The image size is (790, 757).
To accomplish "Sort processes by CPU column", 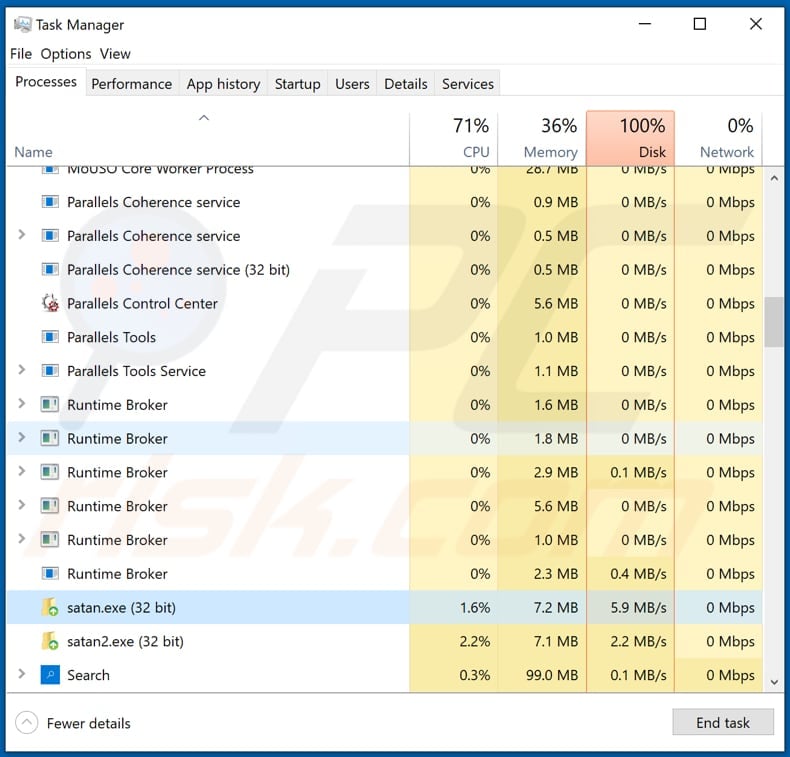I will click(453, 138).
